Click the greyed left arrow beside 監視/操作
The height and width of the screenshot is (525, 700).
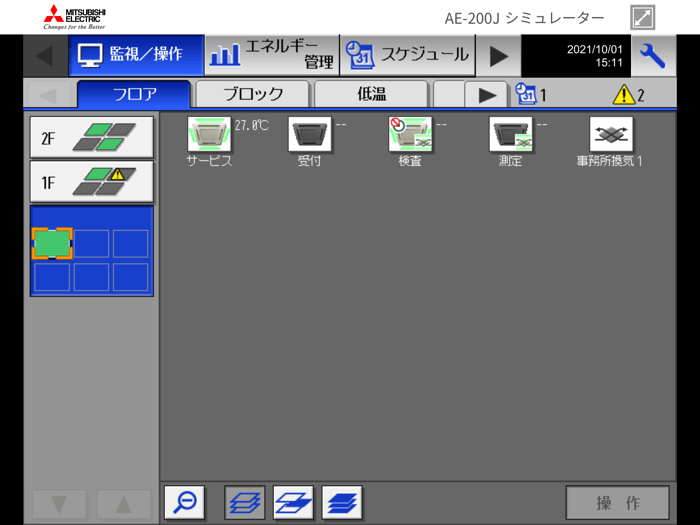(x=46, y=56)
